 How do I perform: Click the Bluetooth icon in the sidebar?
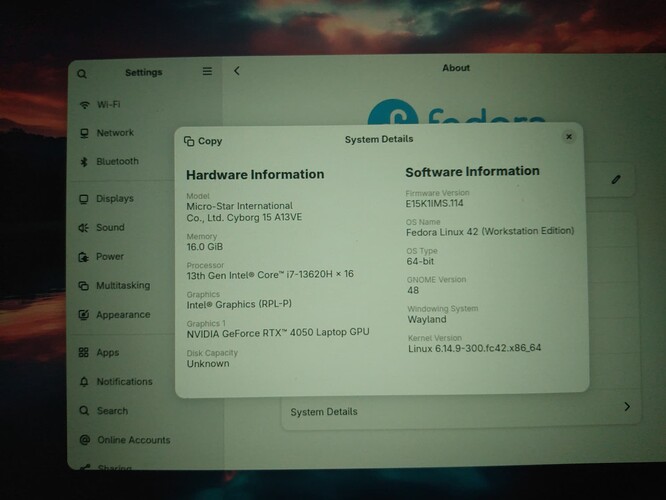84,162
